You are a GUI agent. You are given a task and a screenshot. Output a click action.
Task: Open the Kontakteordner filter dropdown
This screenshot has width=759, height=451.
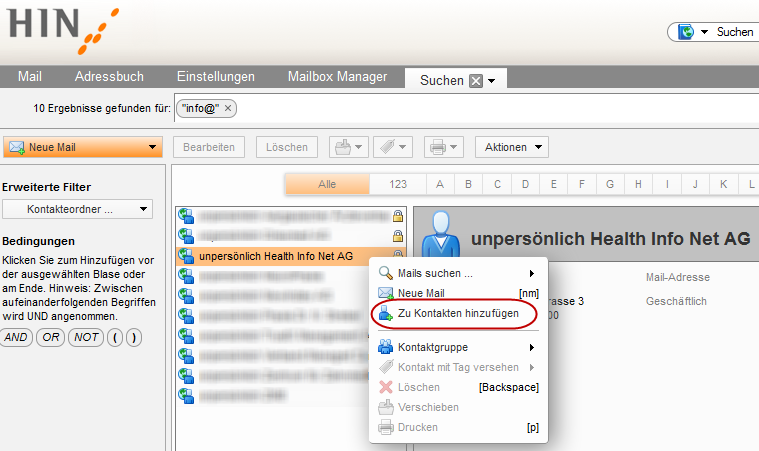click(x=77, y=209)
